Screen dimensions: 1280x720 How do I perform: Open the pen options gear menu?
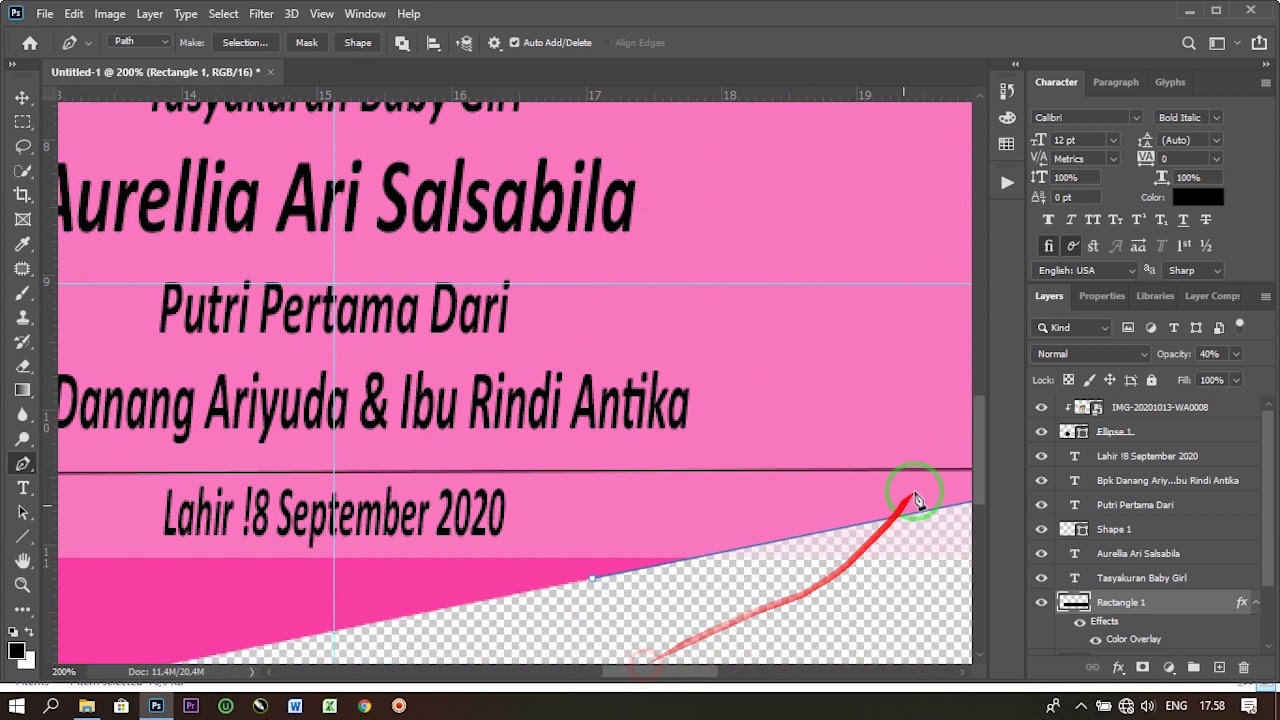[x=494, y=43]
